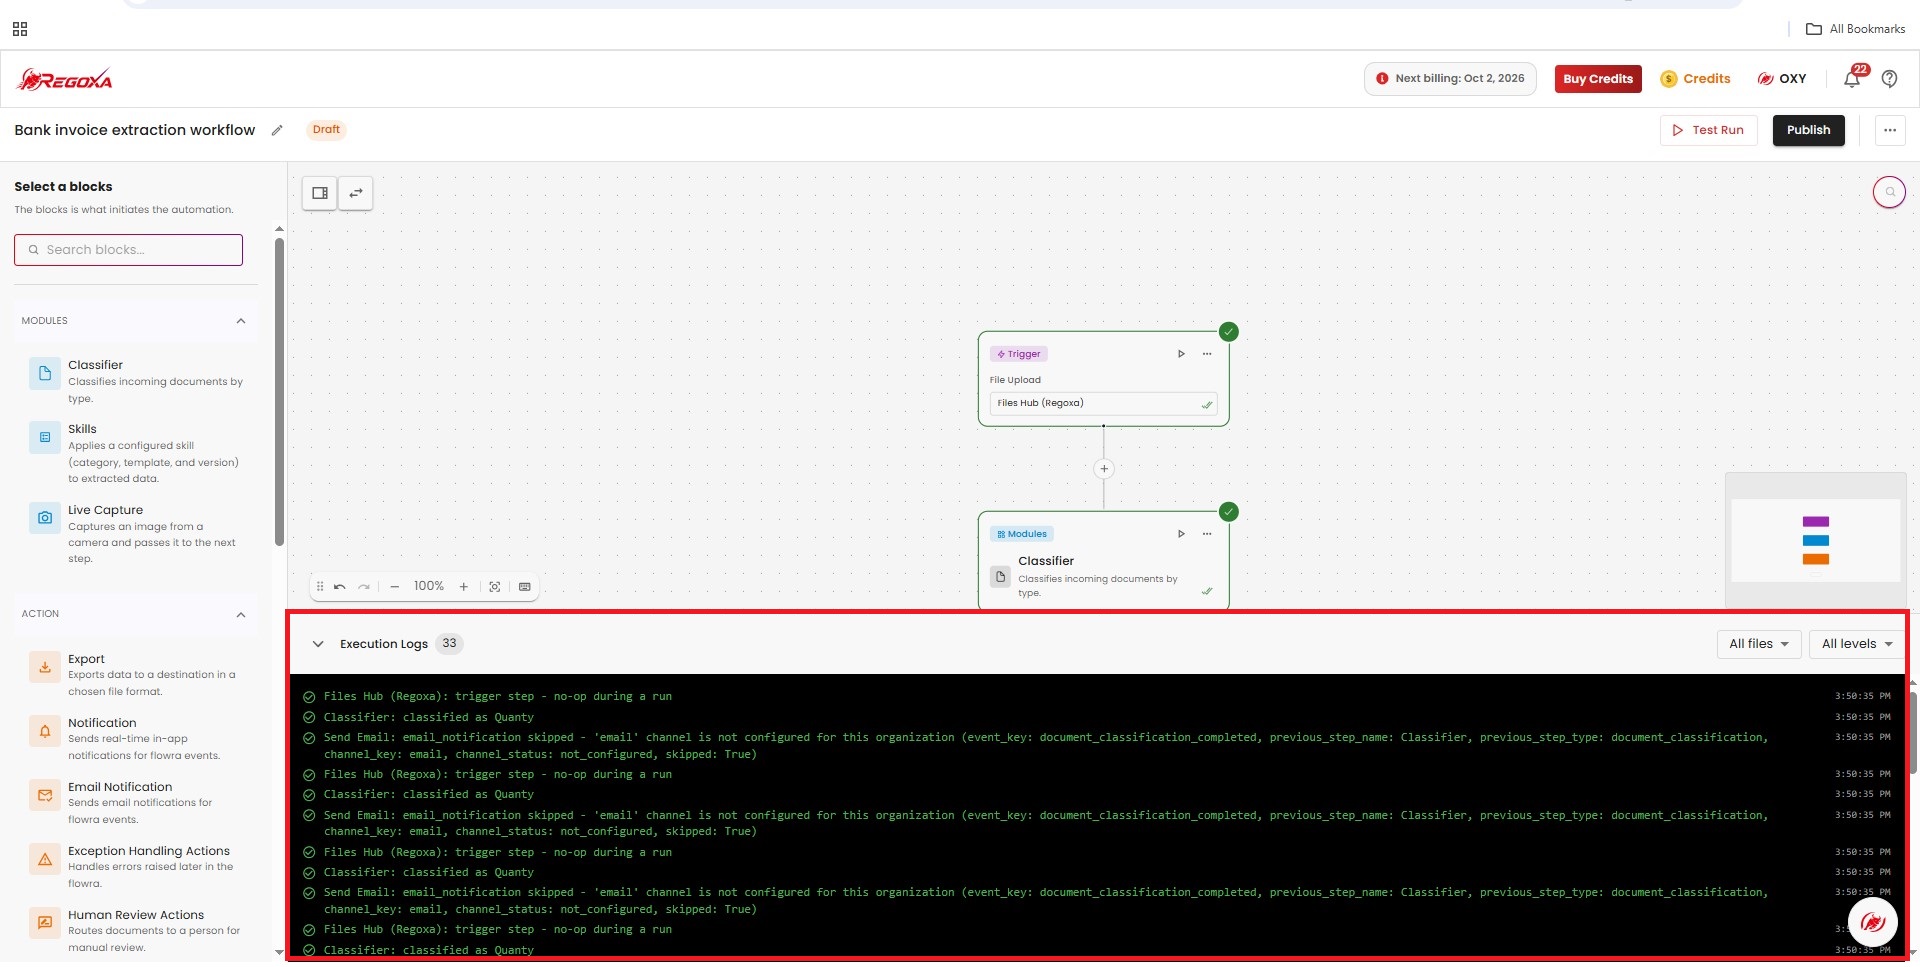Select the Human Review Actions block
The image size is (1920, 967).
point(137,931)
